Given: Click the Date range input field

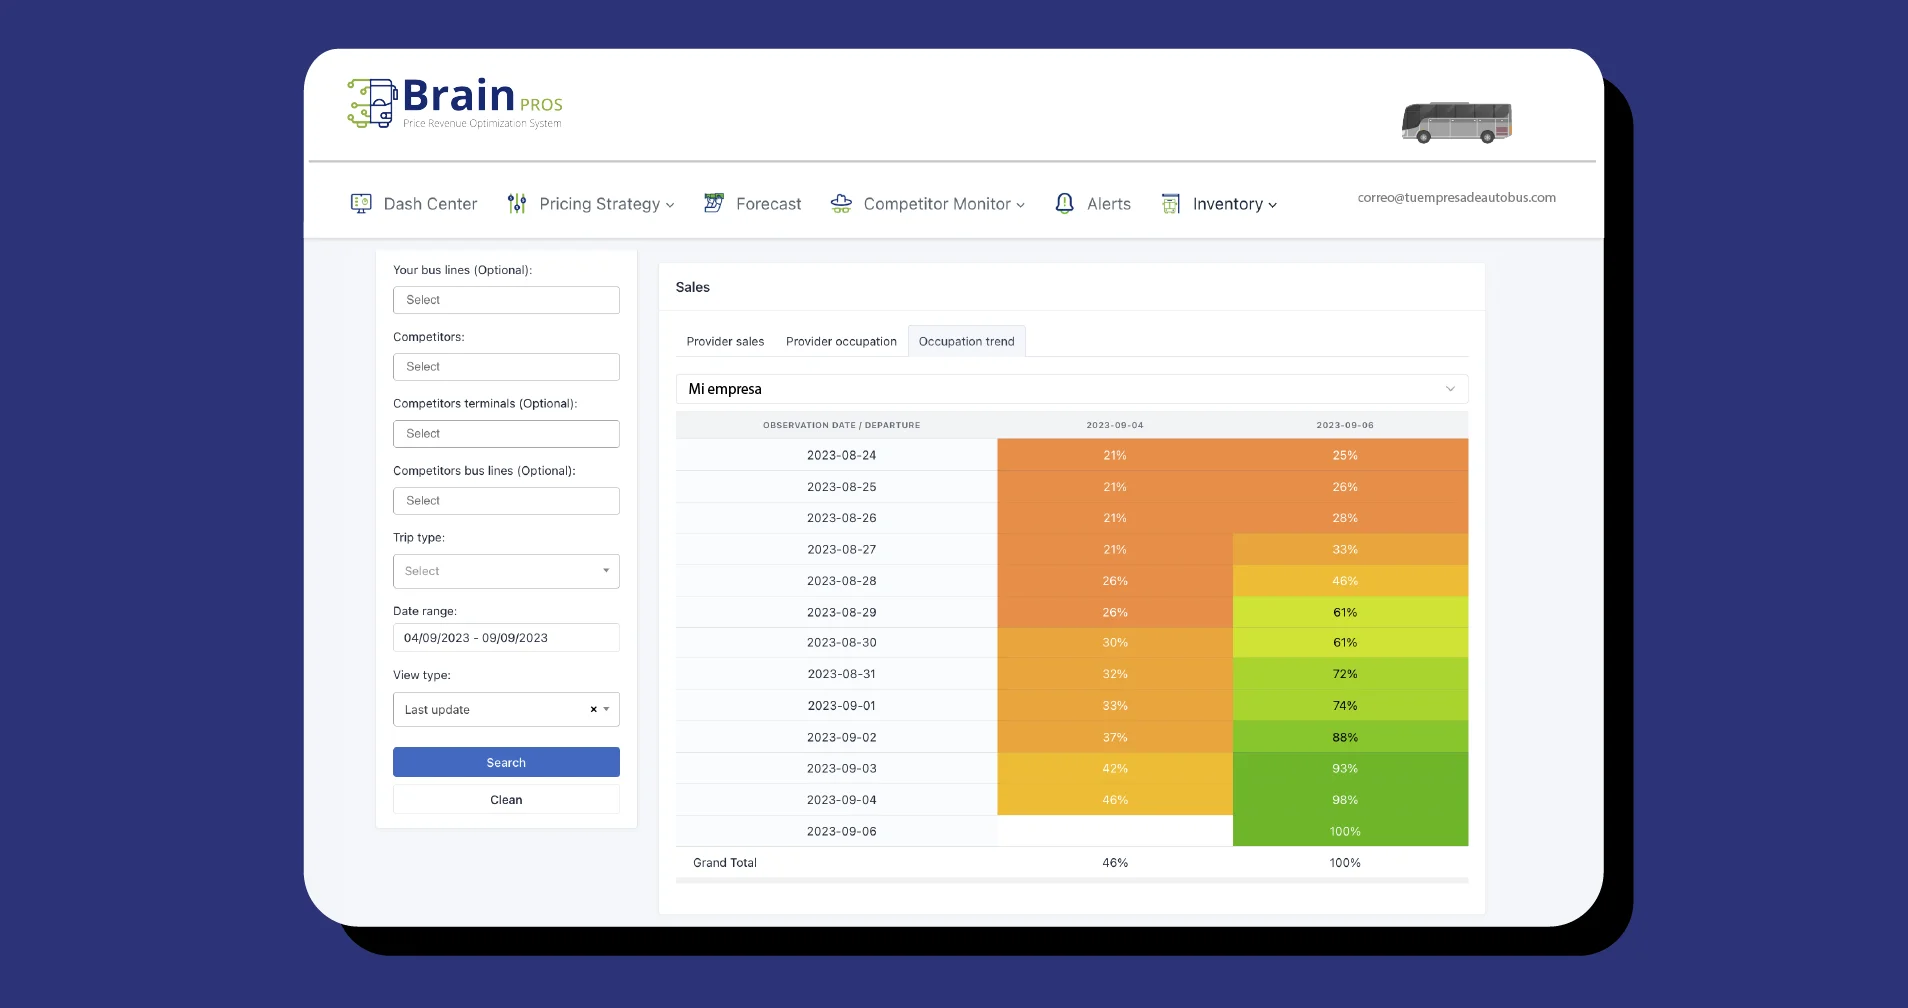Looking at the screenshot, I should tap(506, 638).
